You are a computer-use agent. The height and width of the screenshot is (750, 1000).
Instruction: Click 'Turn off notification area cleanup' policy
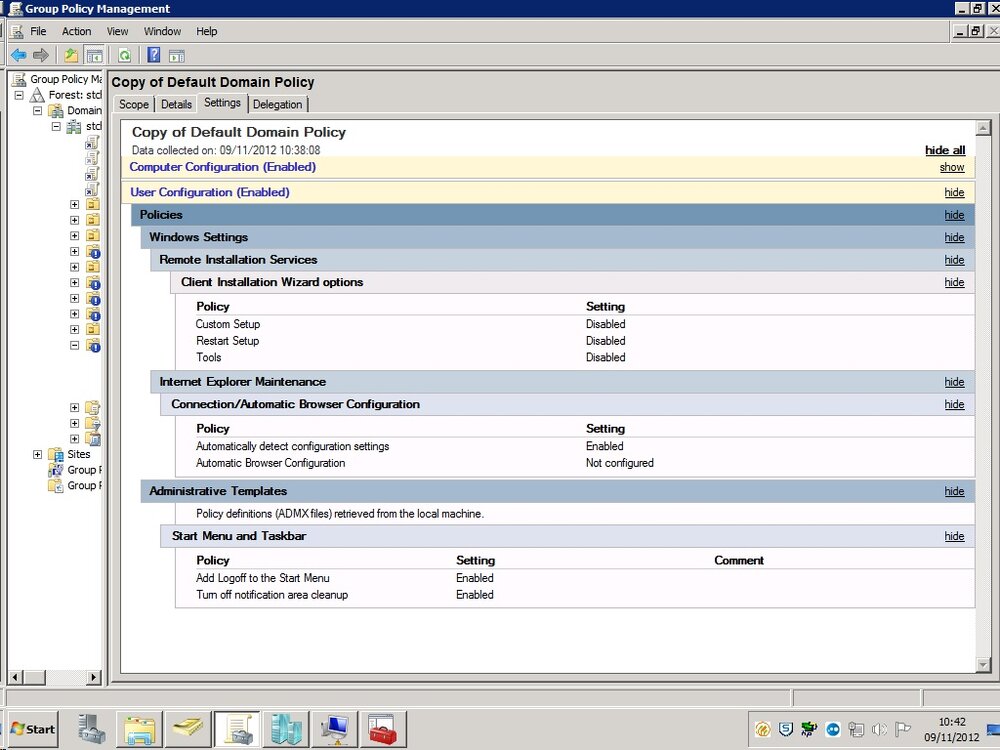[272, 594]
